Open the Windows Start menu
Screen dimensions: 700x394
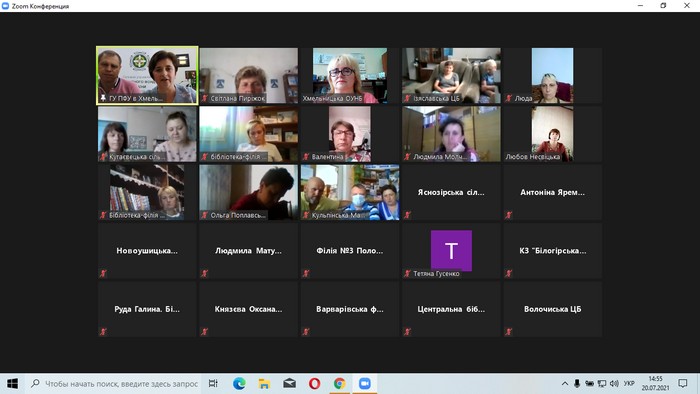tap(12, 383)
